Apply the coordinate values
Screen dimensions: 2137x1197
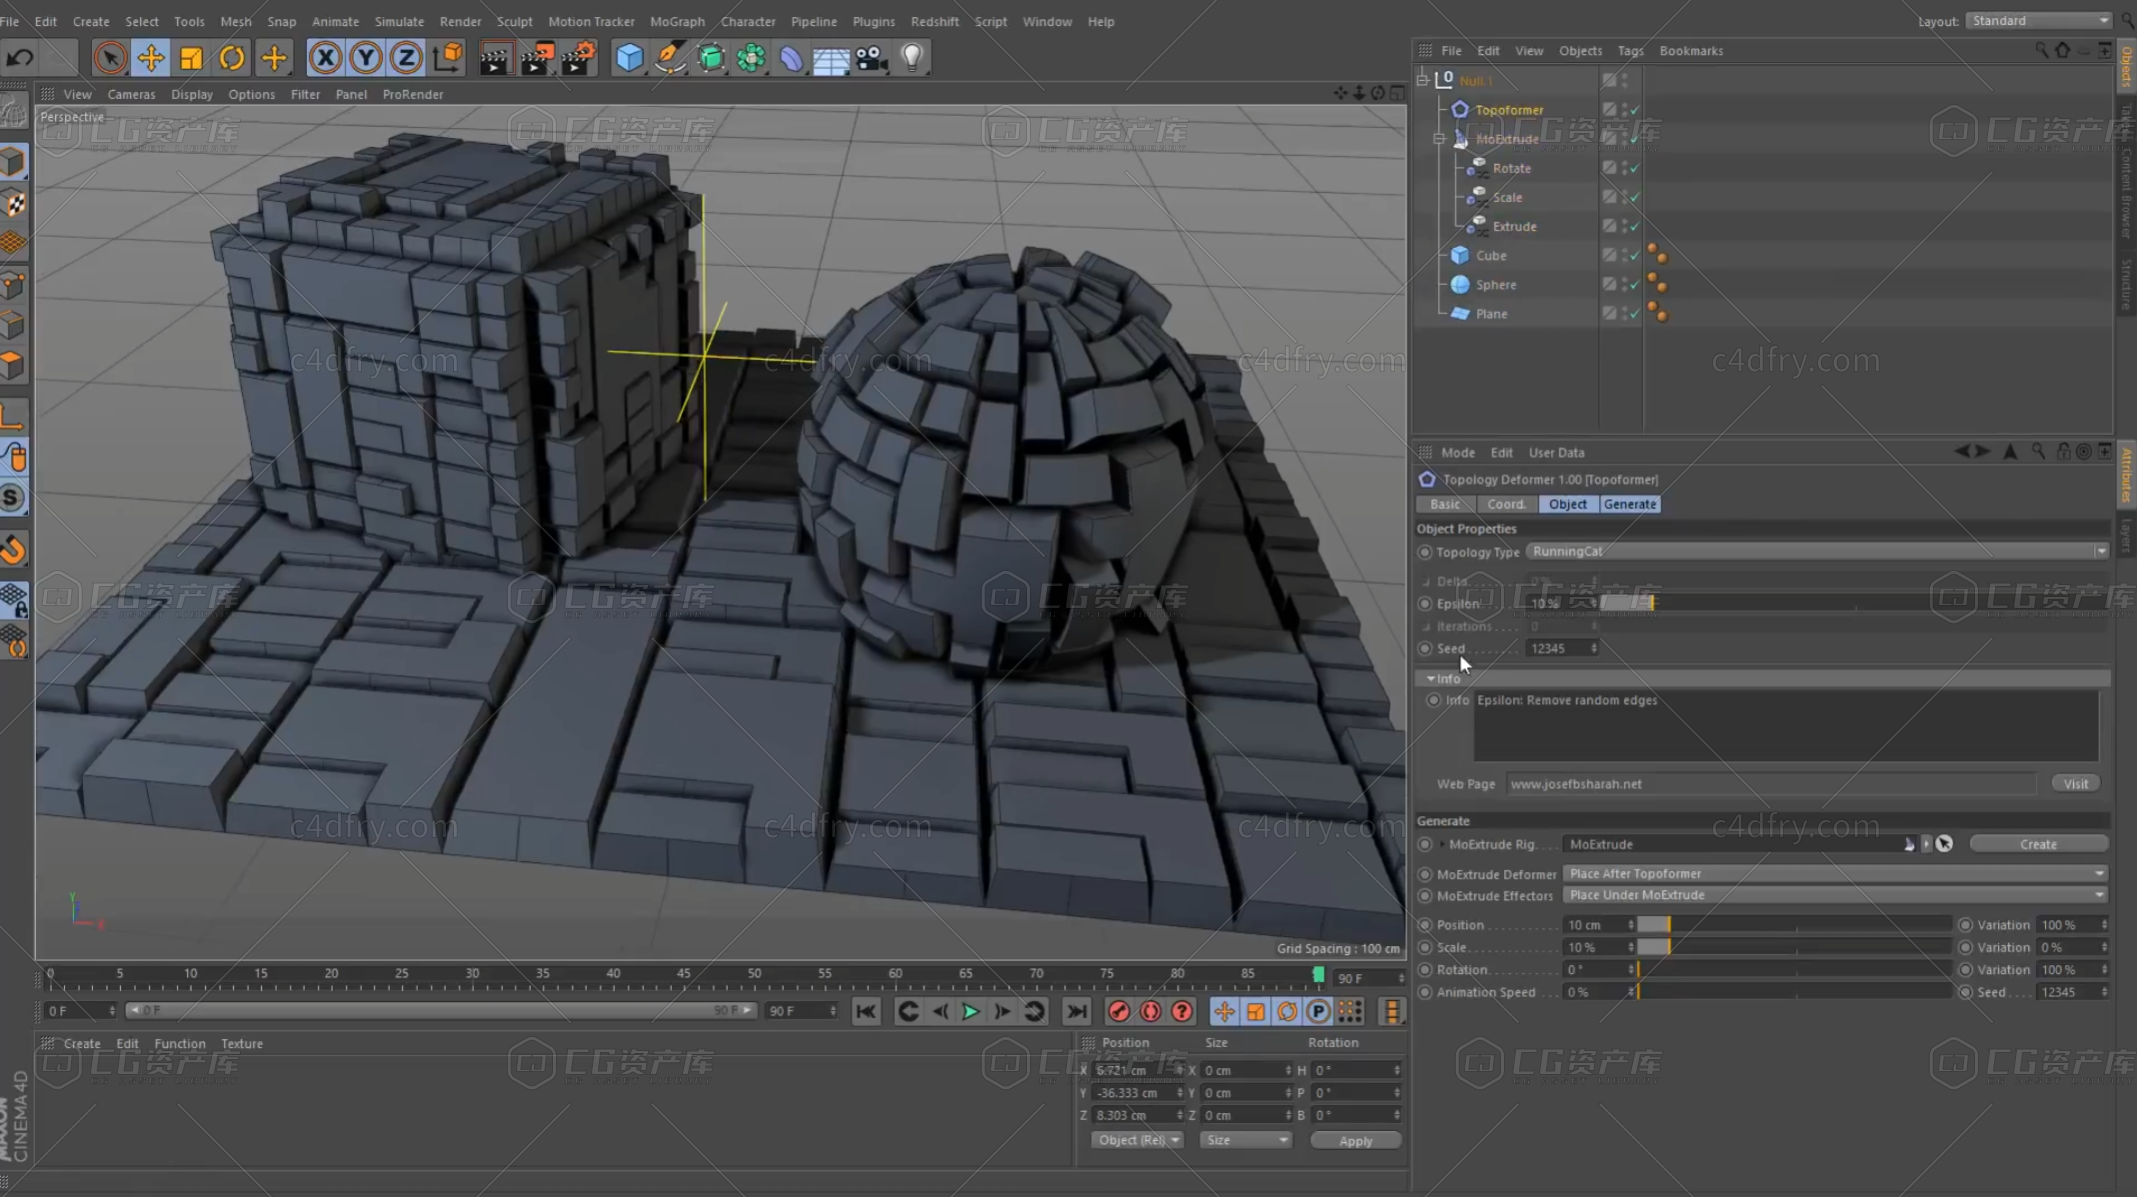1355,1141
